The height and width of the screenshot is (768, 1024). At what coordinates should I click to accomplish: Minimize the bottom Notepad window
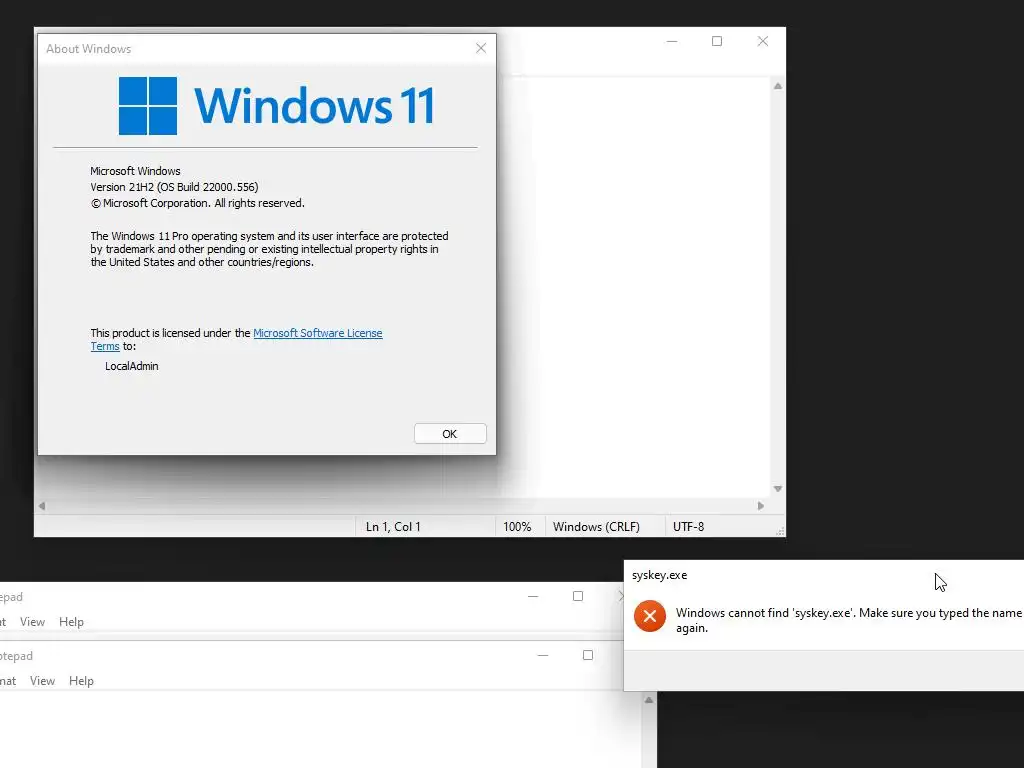[543, 655]
